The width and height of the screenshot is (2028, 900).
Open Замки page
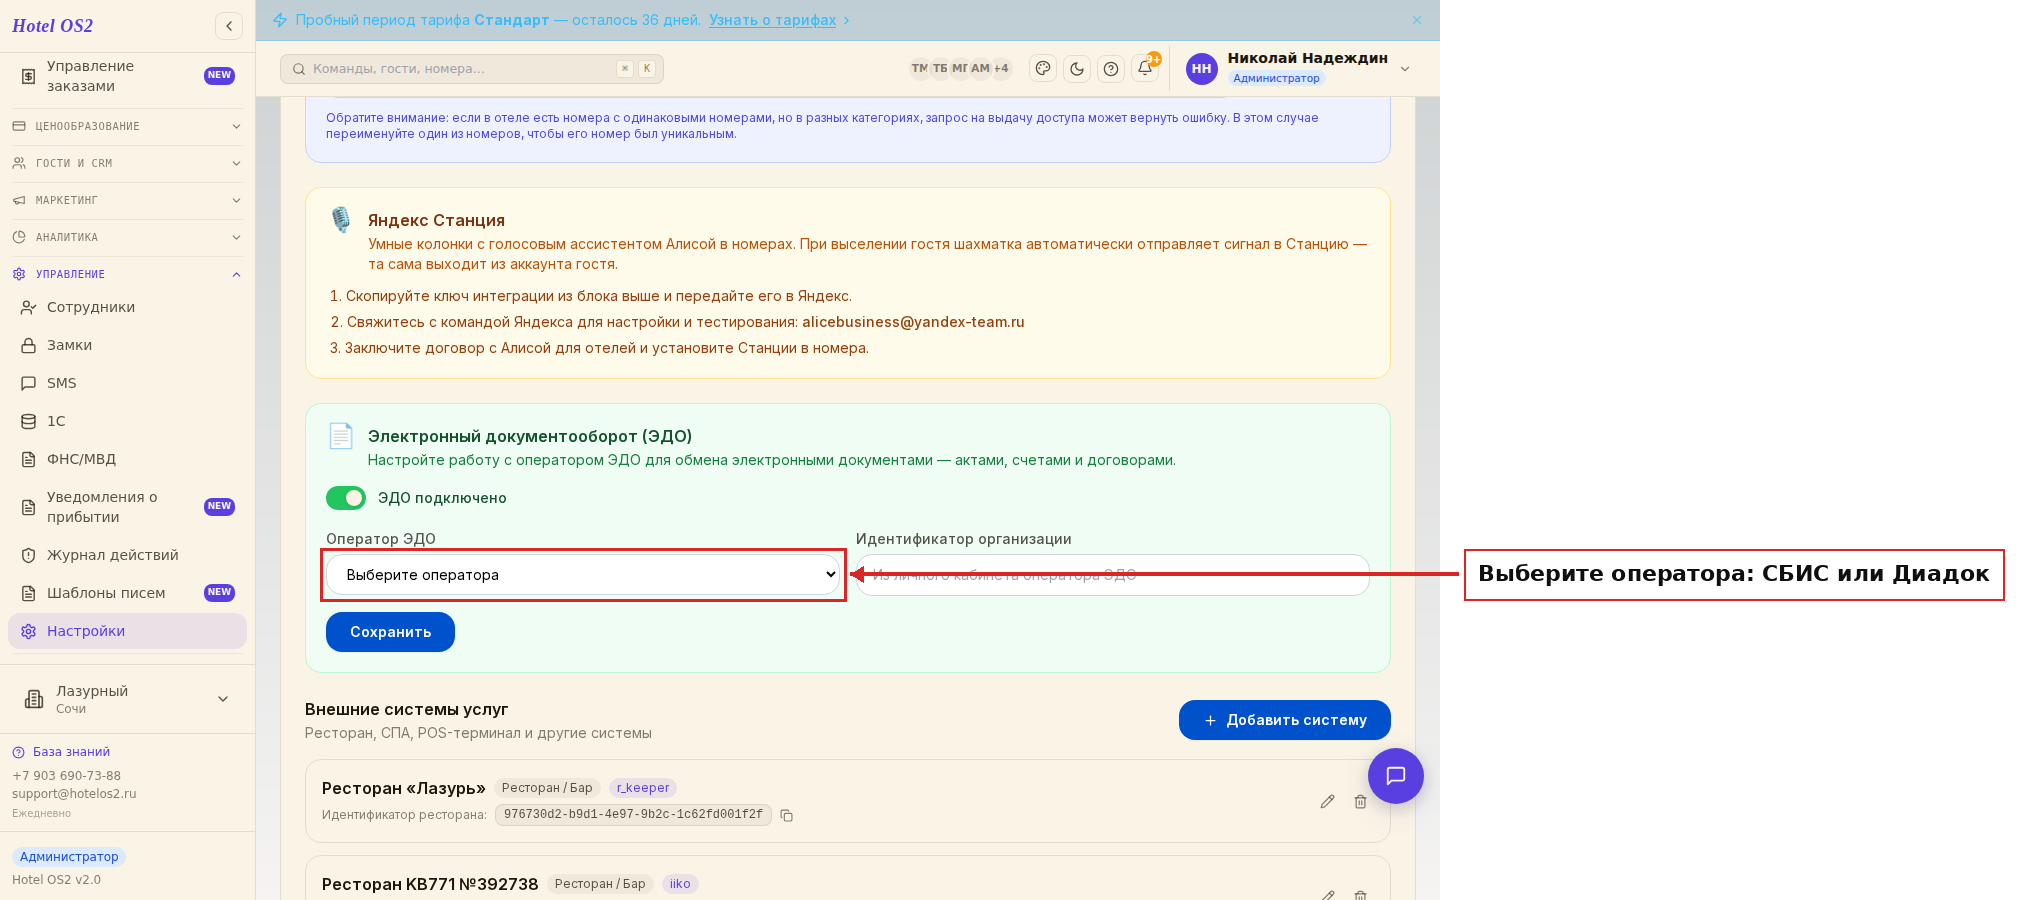coord(127,345)
